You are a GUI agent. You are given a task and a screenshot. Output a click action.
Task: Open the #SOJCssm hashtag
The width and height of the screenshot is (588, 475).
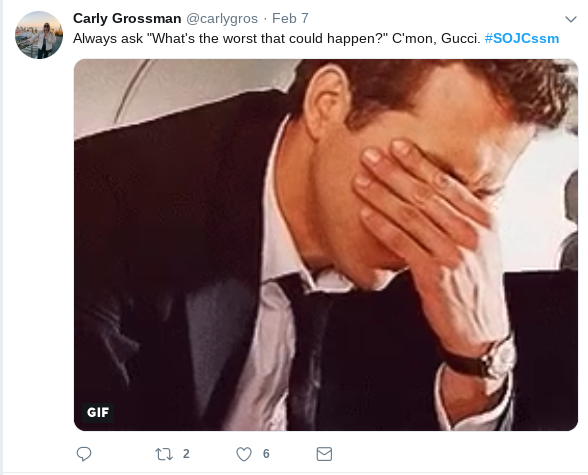522,38
